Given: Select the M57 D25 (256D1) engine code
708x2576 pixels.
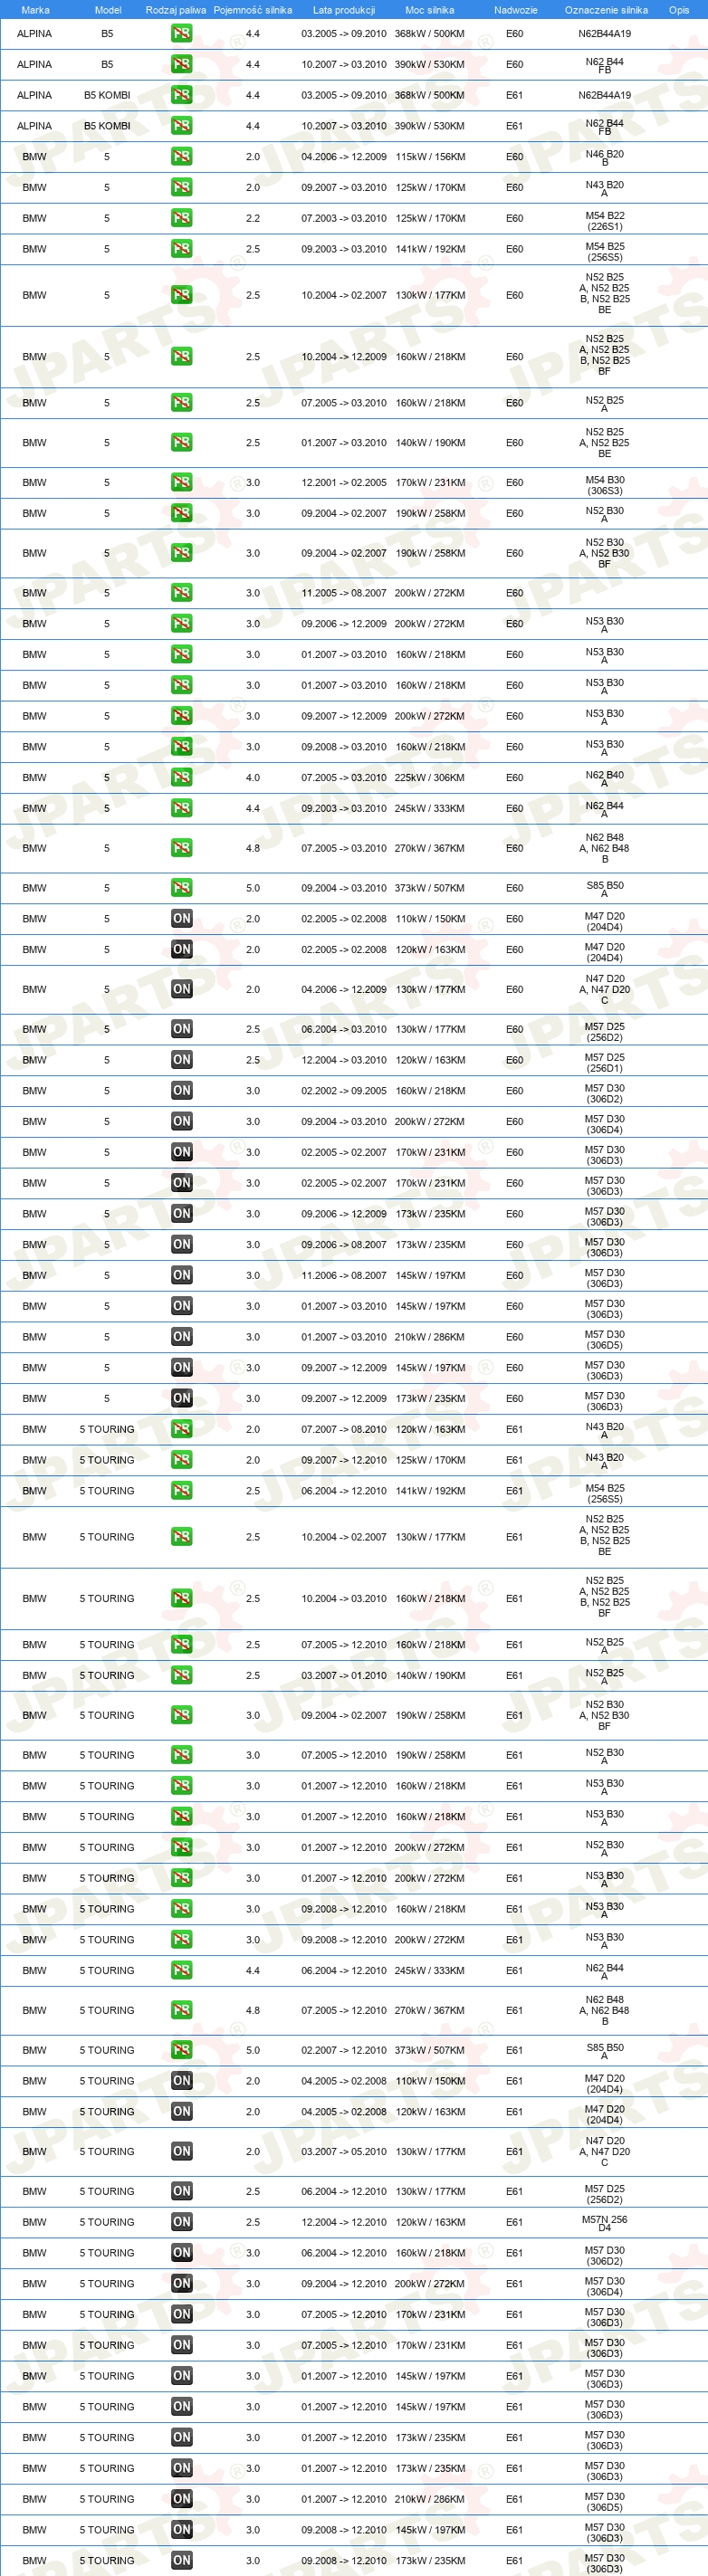Looking at the screenshot, I should coord(604,1062).
